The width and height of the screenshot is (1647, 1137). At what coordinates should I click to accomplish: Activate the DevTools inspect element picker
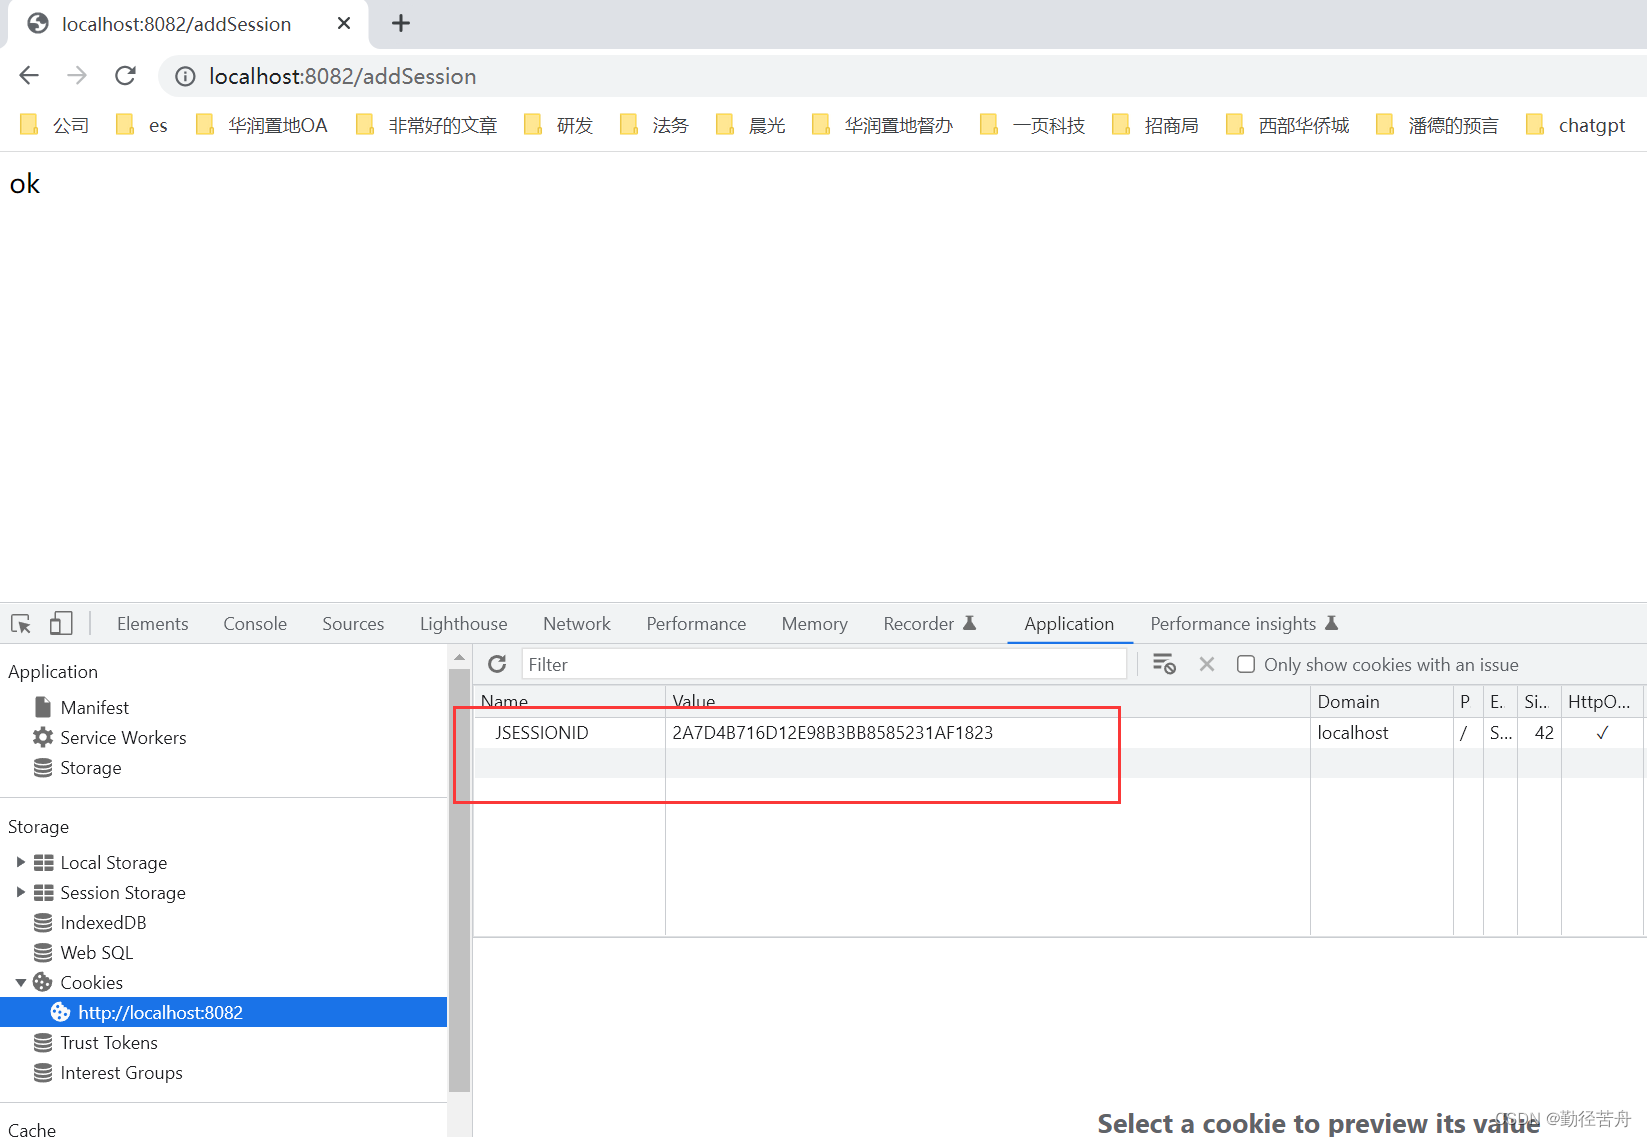coord(21,624)
